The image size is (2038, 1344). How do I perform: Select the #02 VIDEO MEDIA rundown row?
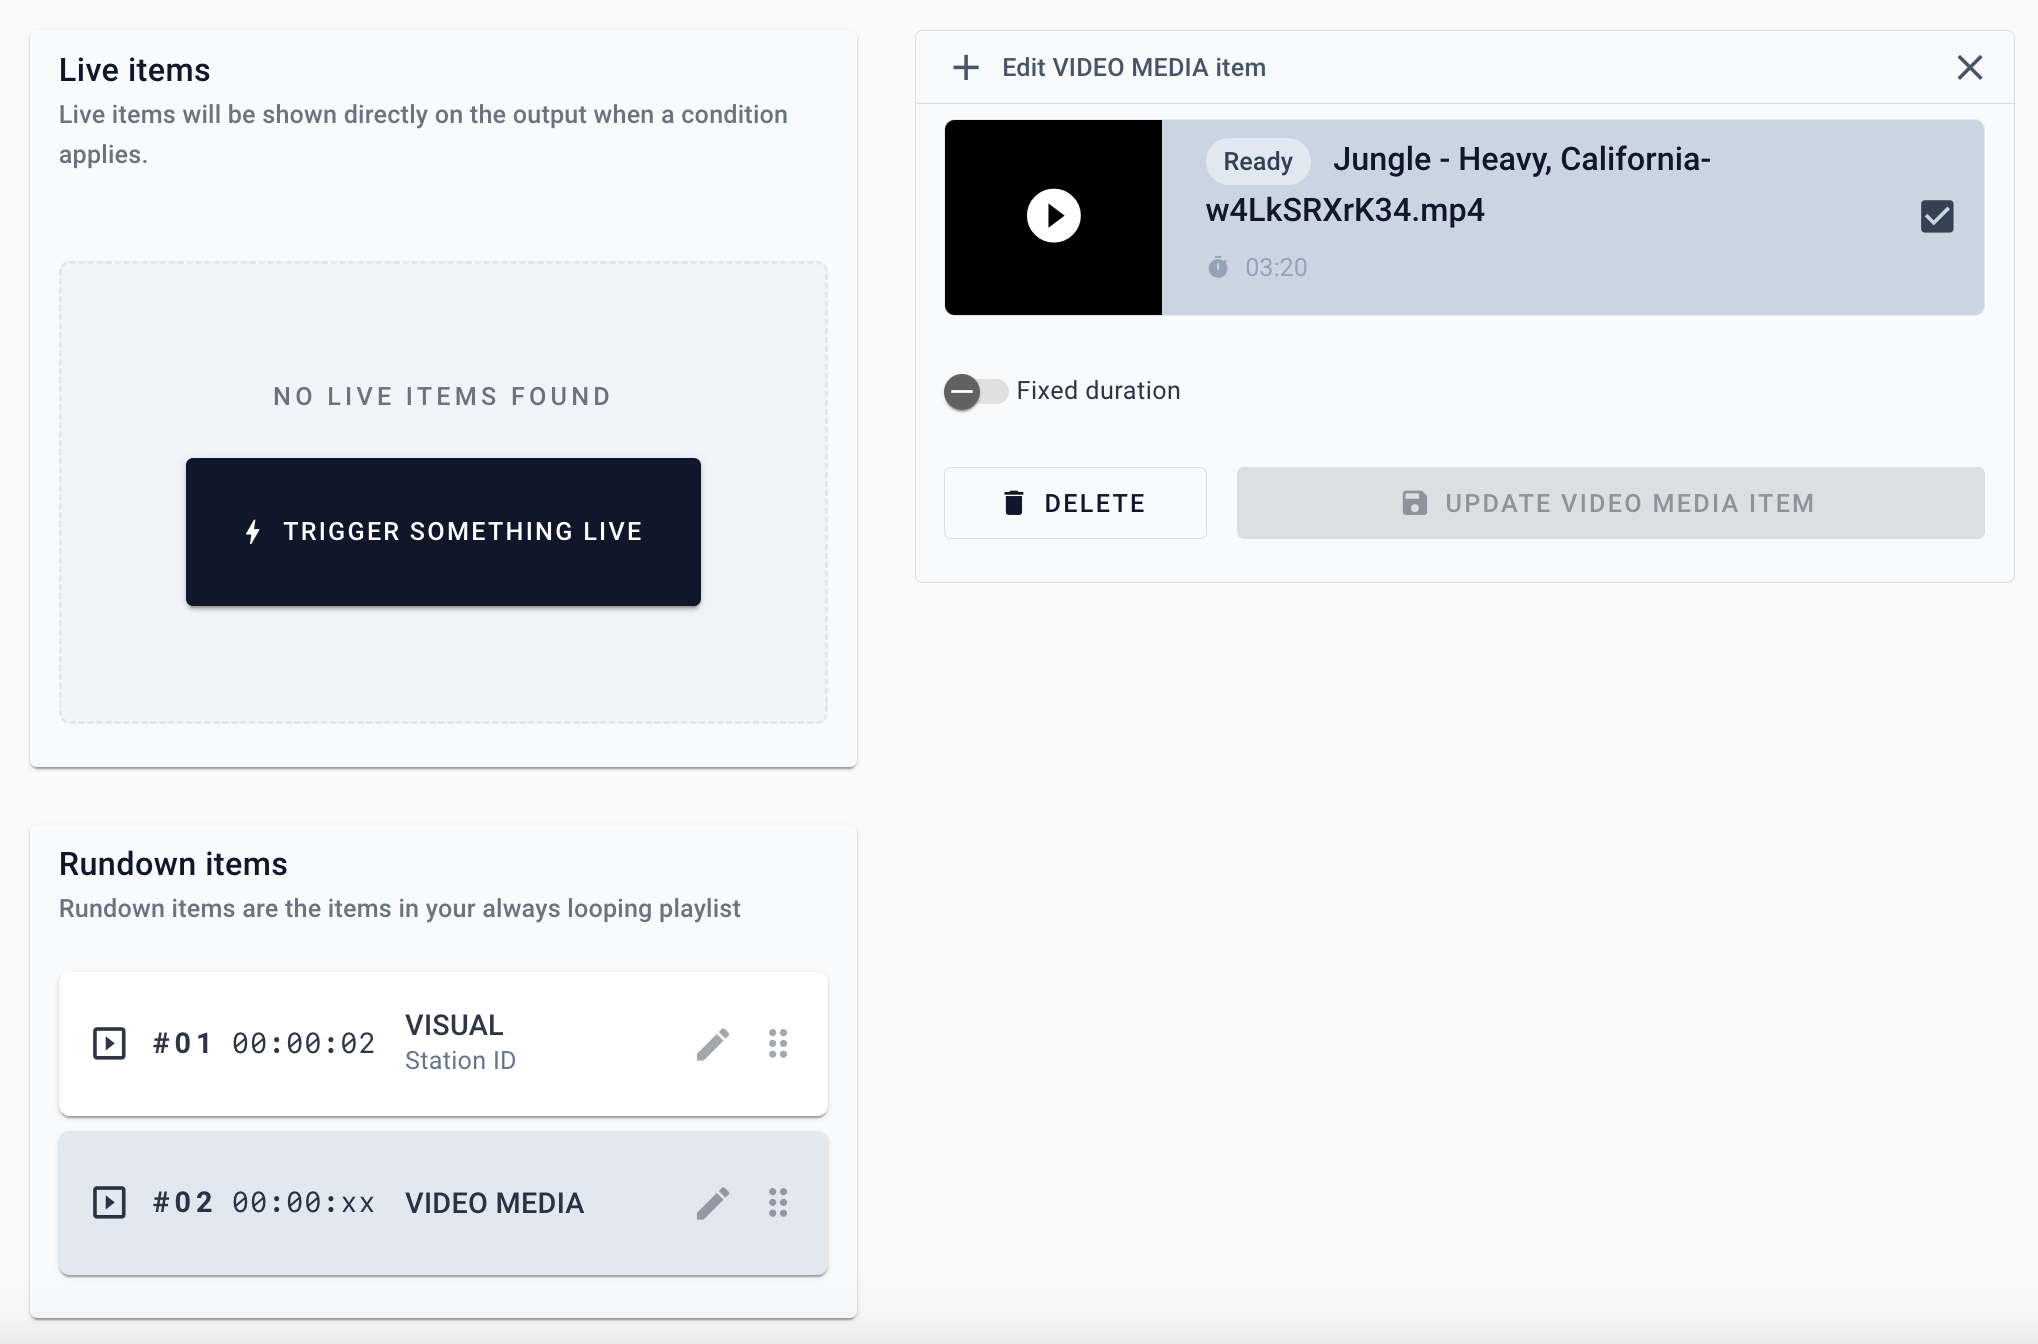click(443, 1203)
